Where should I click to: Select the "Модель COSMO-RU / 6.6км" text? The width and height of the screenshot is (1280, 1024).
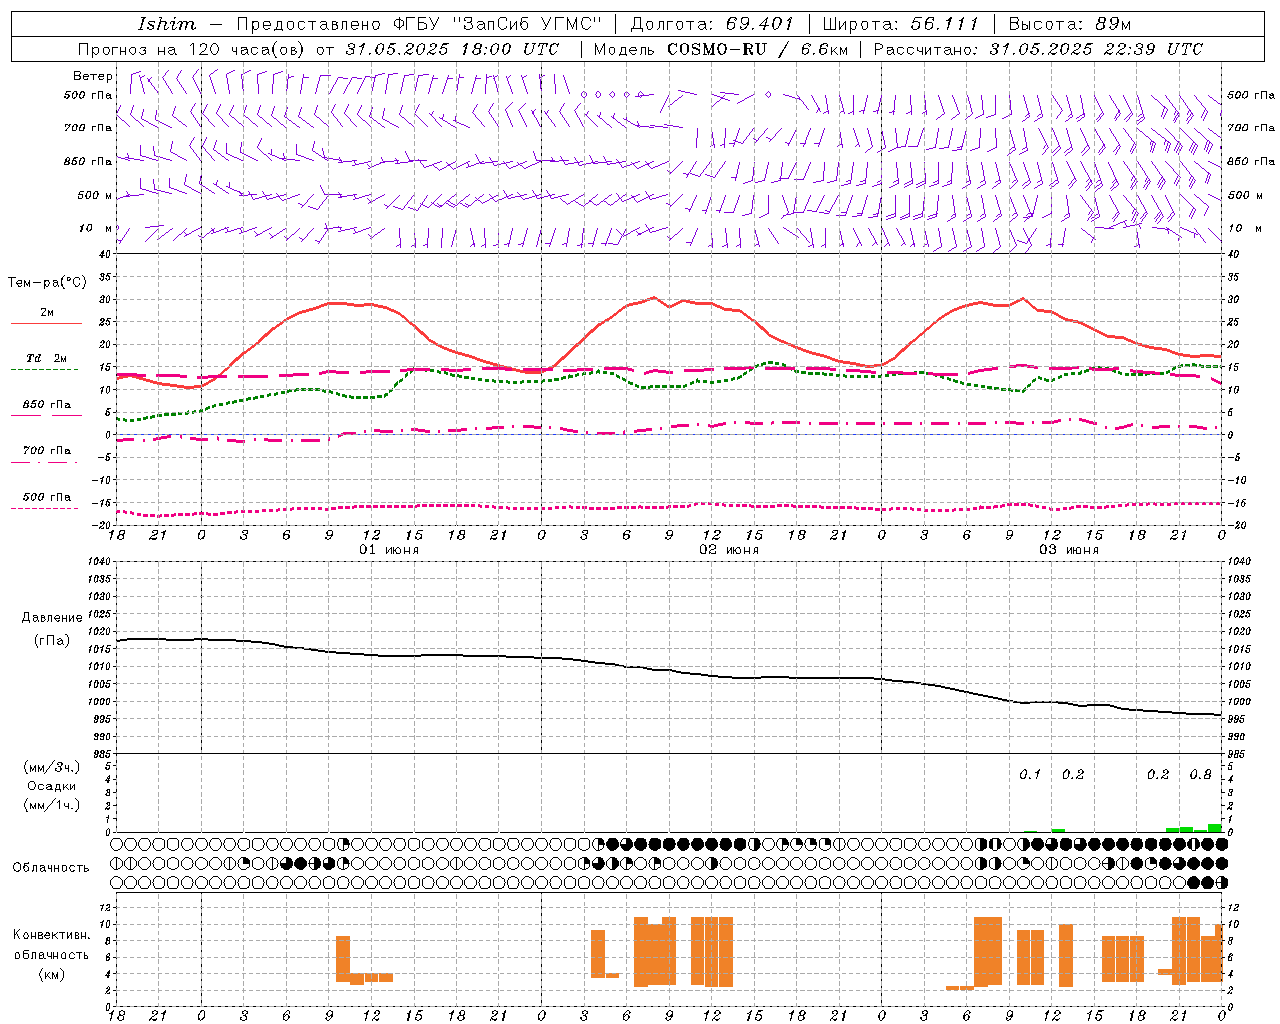pyautogui.click(x=721, y=49)
